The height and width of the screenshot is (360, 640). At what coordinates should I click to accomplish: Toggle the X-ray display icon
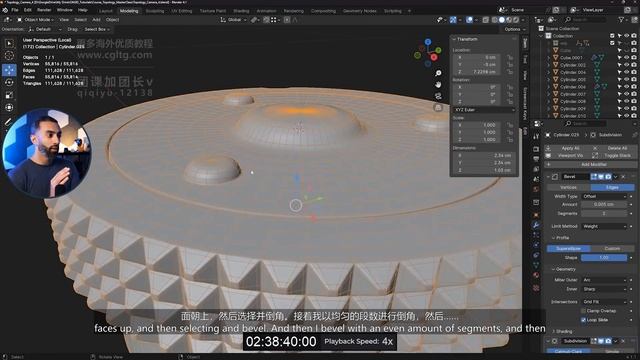tap(486, 20)
